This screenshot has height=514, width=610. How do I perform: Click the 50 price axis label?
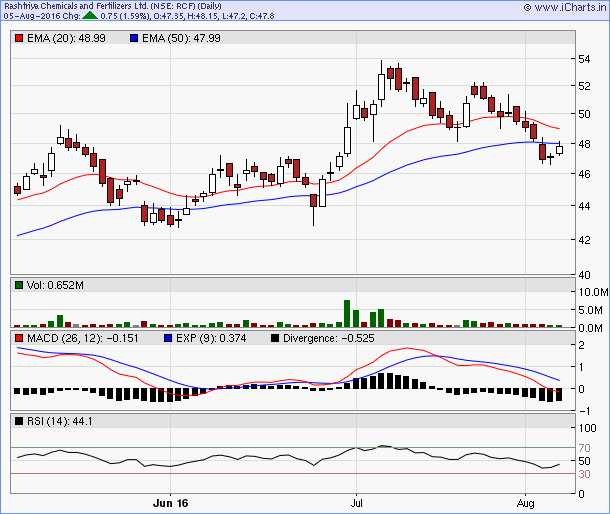[x=584, y=114]
